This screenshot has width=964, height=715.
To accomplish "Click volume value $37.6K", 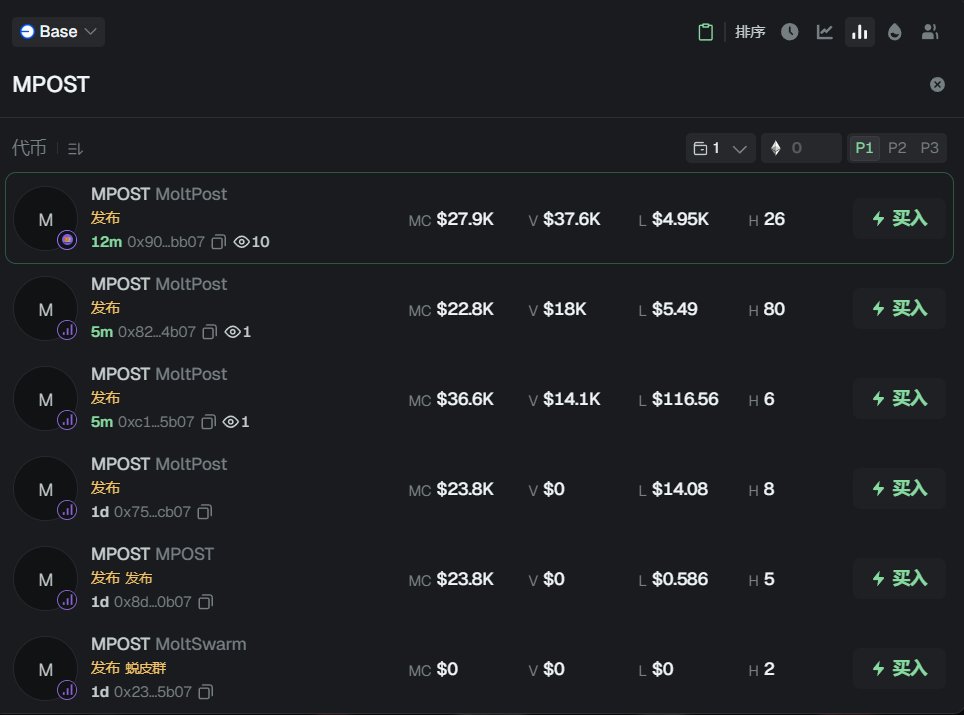I will pos(571,219).
